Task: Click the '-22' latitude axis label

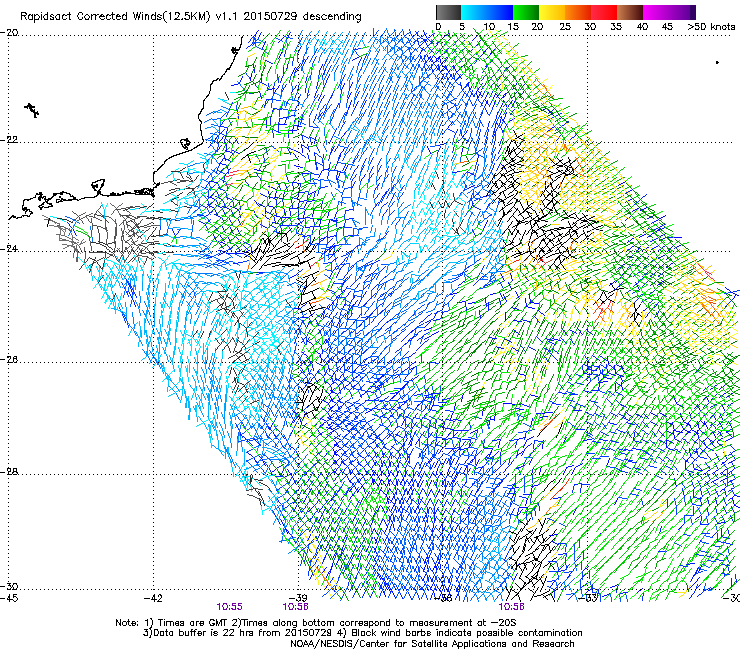Action: coord(9,140)
